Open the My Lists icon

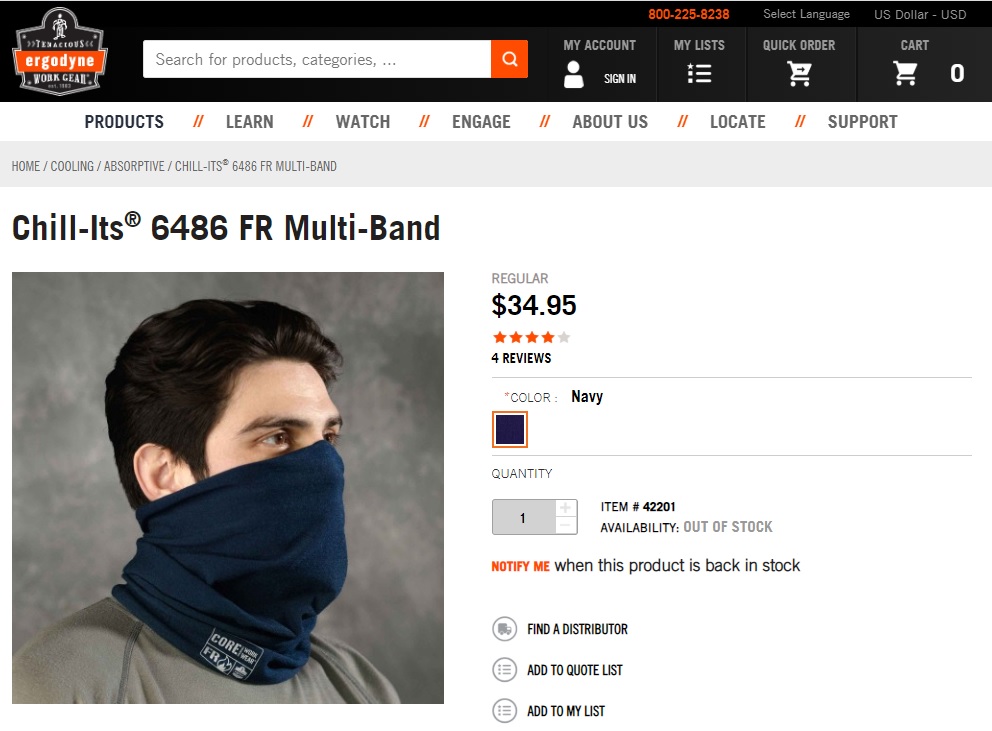pyautogui.click(x=699, y=74)
